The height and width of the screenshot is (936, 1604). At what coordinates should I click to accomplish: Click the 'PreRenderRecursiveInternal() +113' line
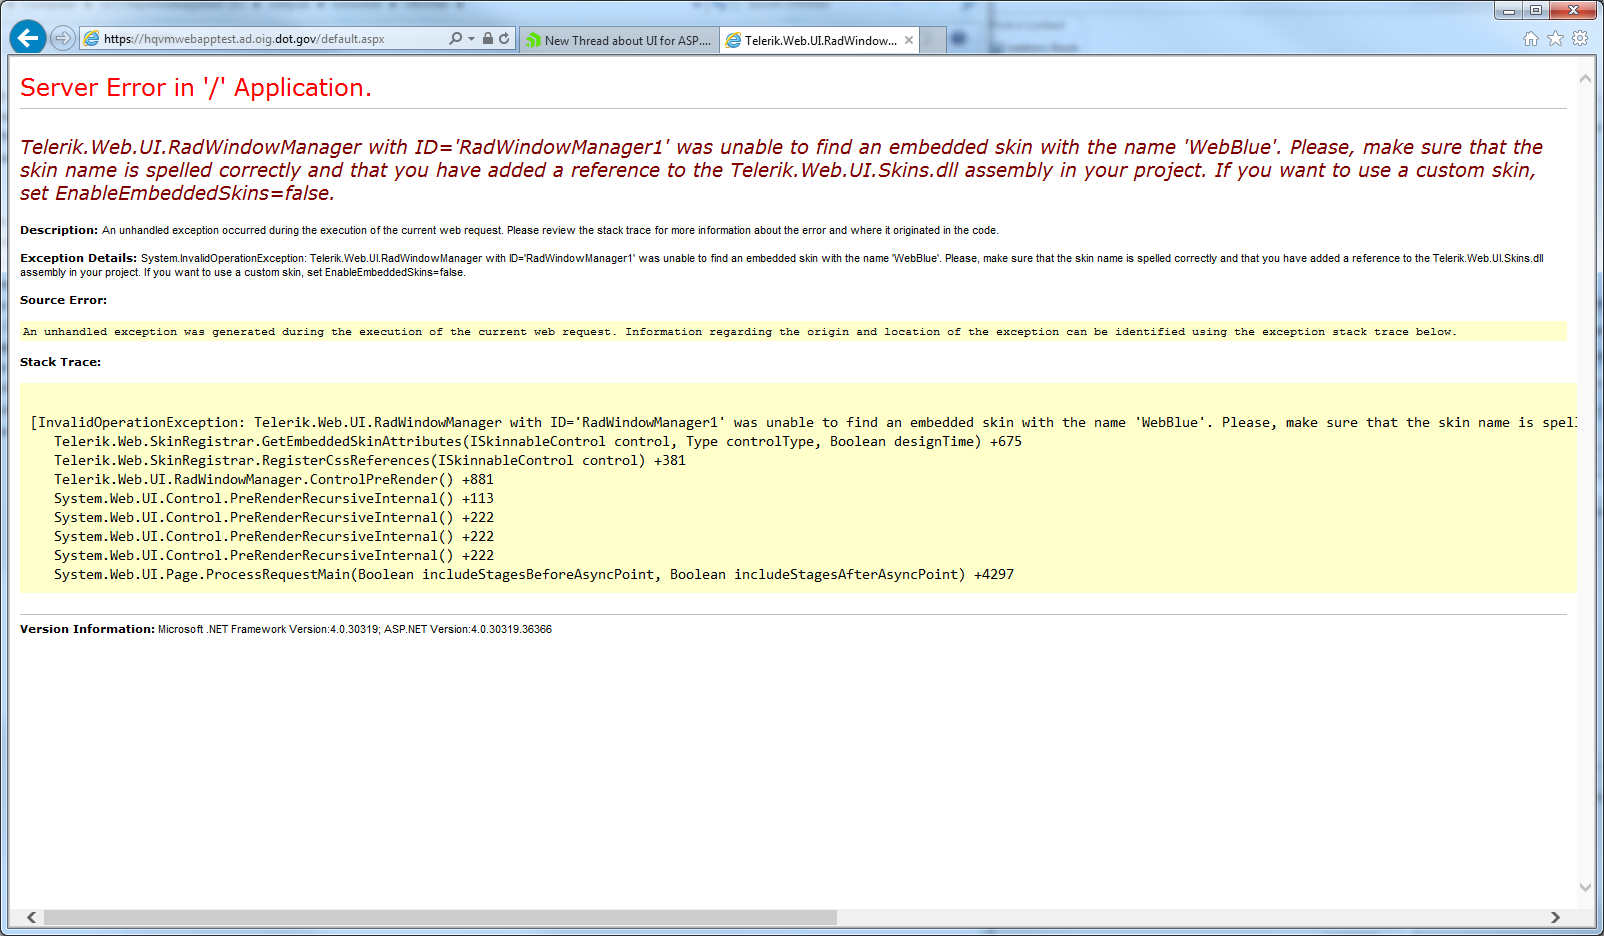274,499
